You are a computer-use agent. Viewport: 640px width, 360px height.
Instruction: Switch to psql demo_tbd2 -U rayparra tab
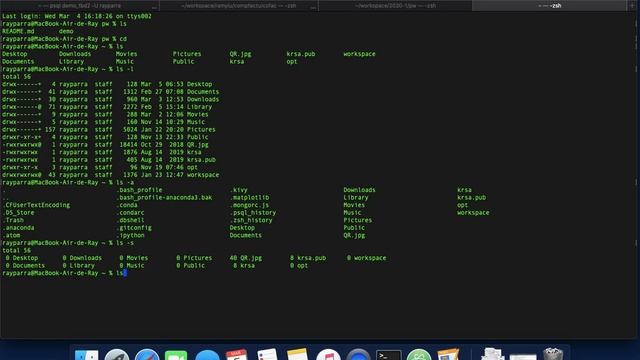[x=80, y=6]
